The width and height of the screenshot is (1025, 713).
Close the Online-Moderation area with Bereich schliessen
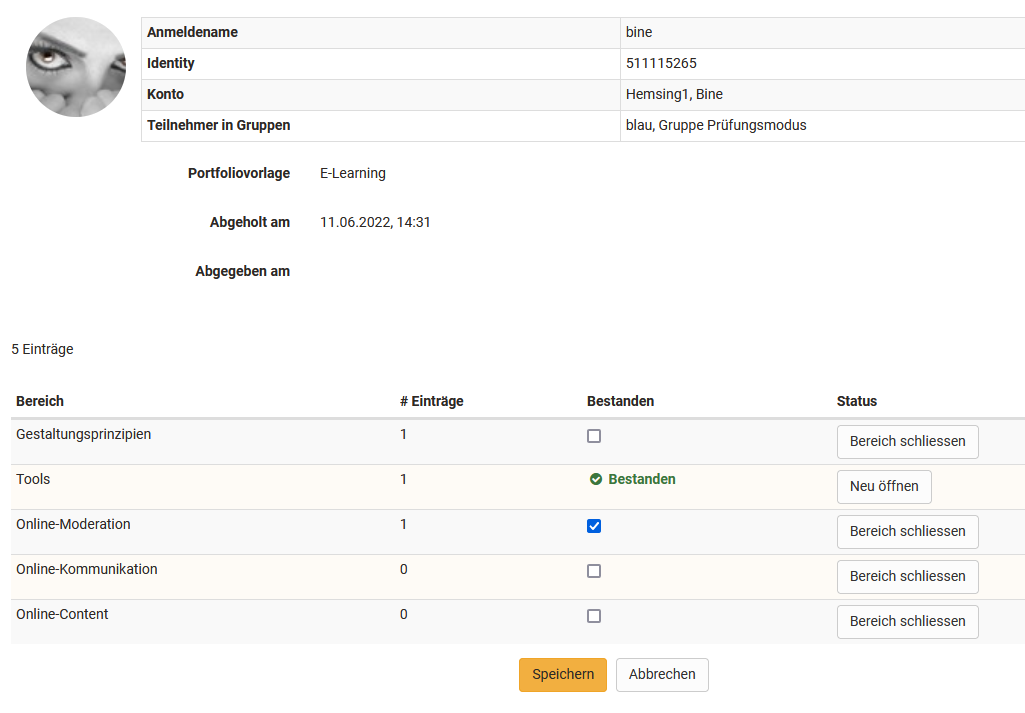point(907,531)
